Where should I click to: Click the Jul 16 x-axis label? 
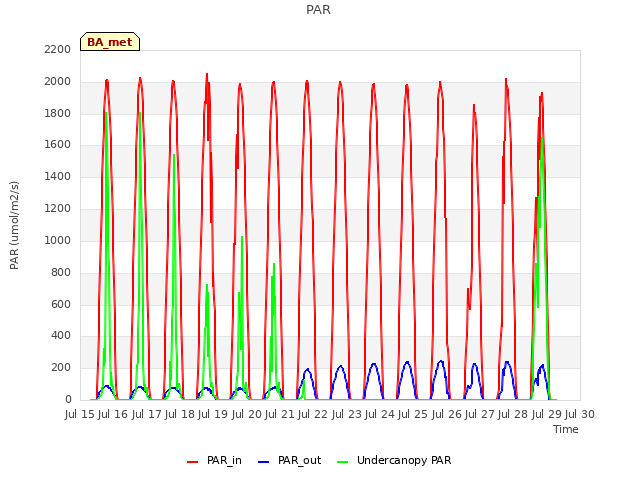pos(113,414)
